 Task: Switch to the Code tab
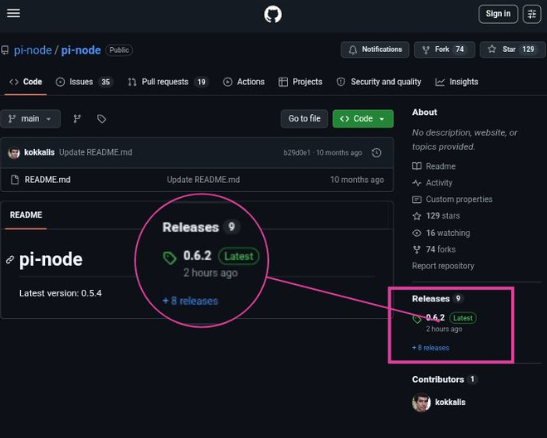click(26, 82)
